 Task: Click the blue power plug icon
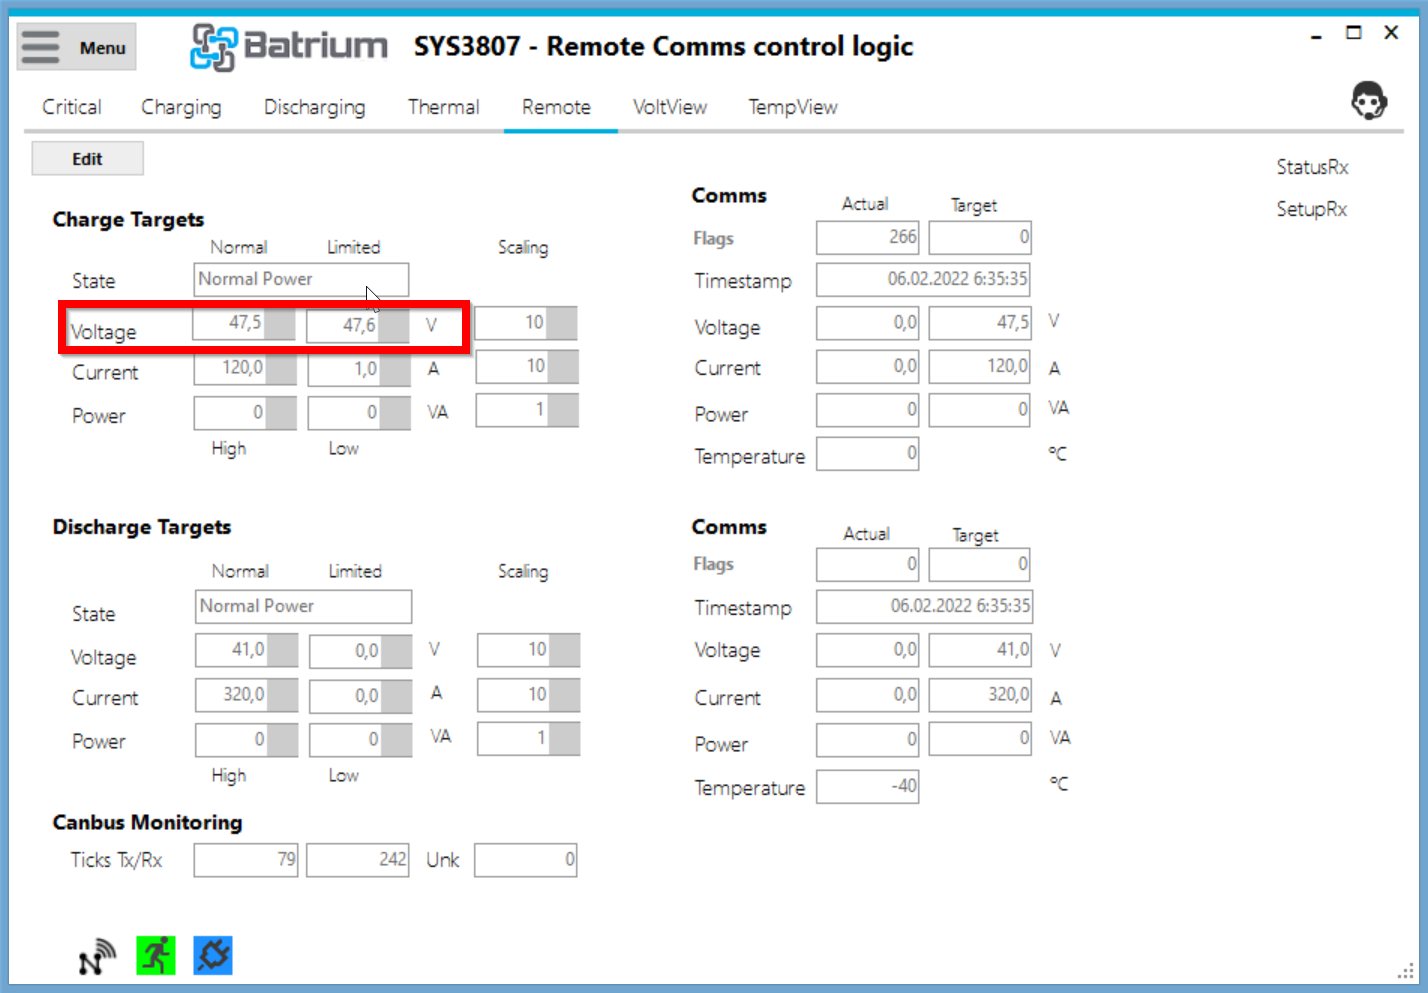coord(213,956)
